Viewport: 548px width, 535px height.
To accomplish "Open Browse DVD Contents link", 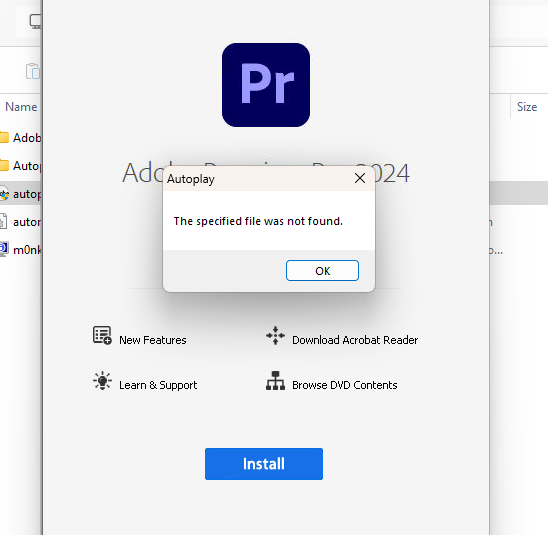I will pyautogui.click(x=345, y=385).
